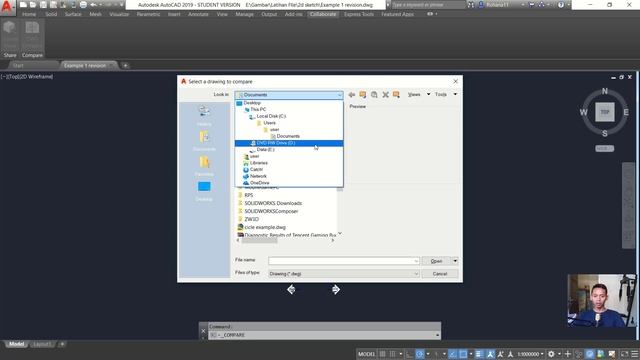Click the Create New Folder icon in dialog

pyautogui.click(x=396, y=95)
